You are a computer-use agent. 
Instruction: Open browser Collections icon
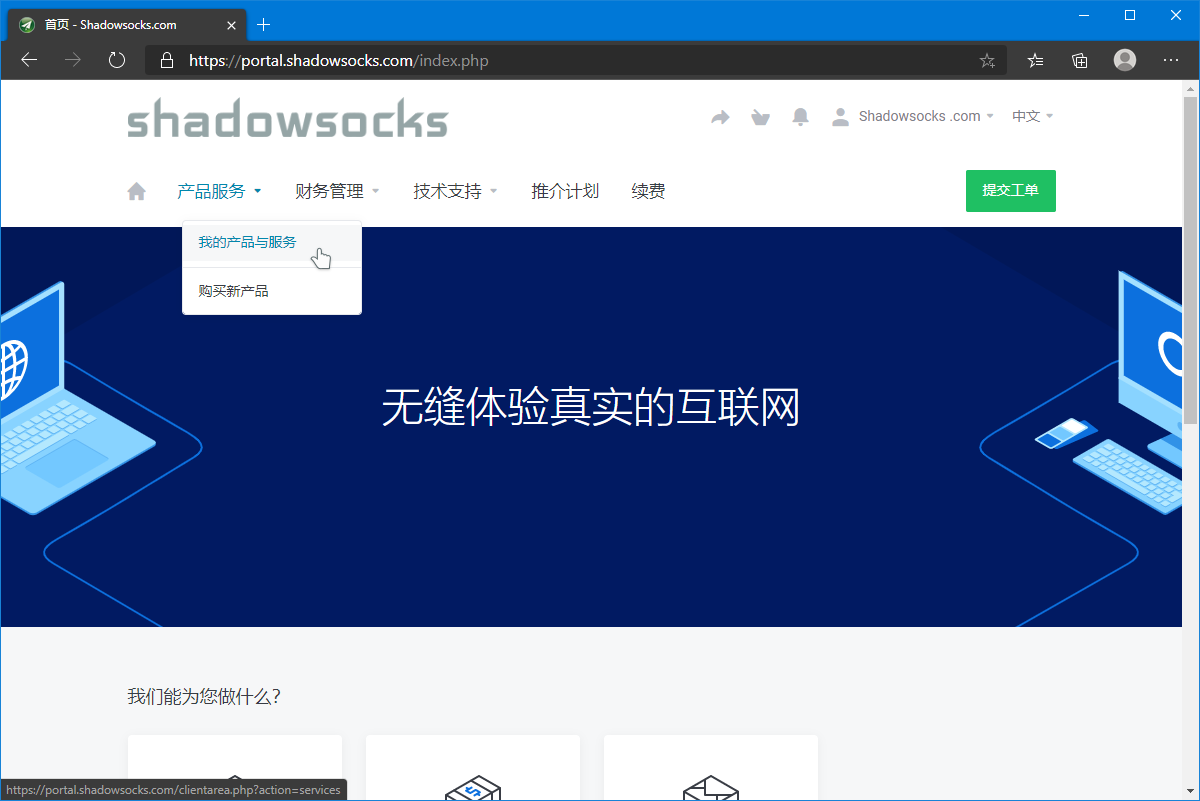[x=1080, y=60]
